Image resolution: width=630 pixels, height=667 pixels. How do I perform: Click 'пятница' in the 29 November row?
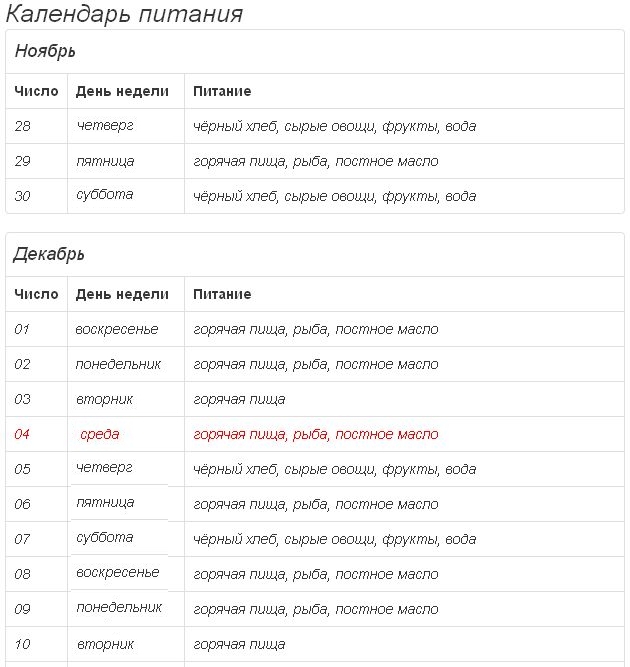pyautogui.click(x=105, y=161)
